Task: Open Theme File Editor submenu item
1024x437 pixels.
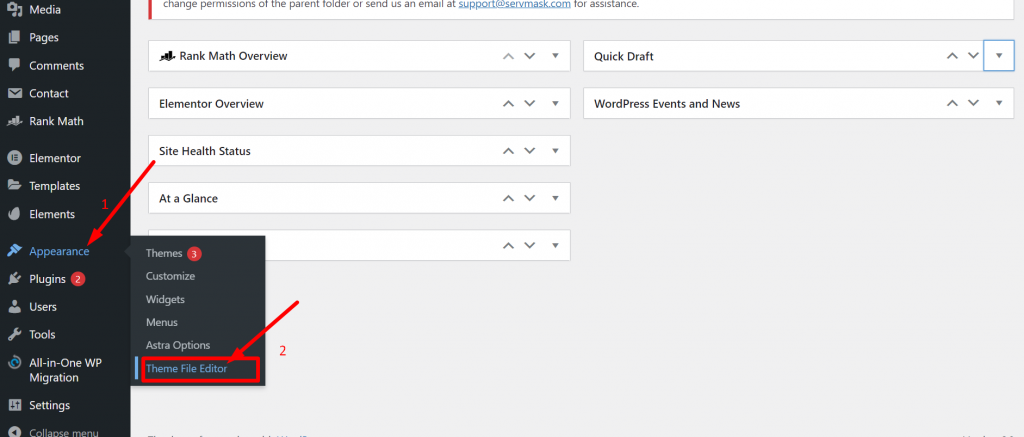Action: [x=187, y=368]
